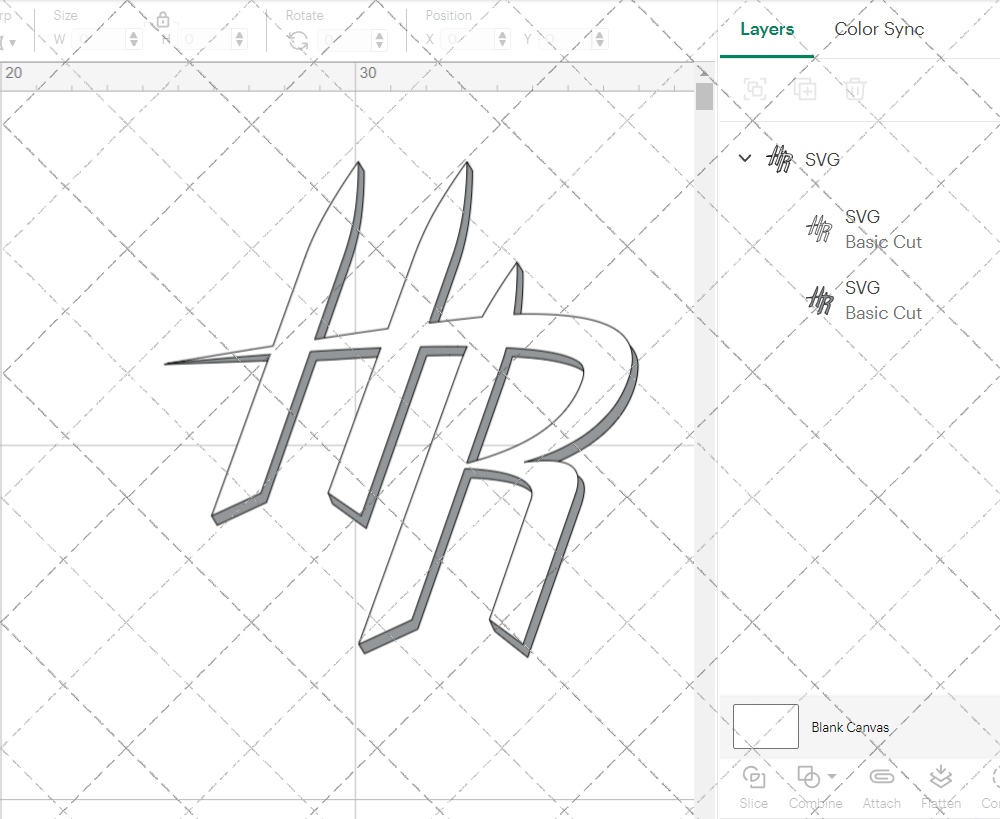Viewport: 1000px width, 819px height.
Task: Click the Position X input field
Action: click(468, 40)
